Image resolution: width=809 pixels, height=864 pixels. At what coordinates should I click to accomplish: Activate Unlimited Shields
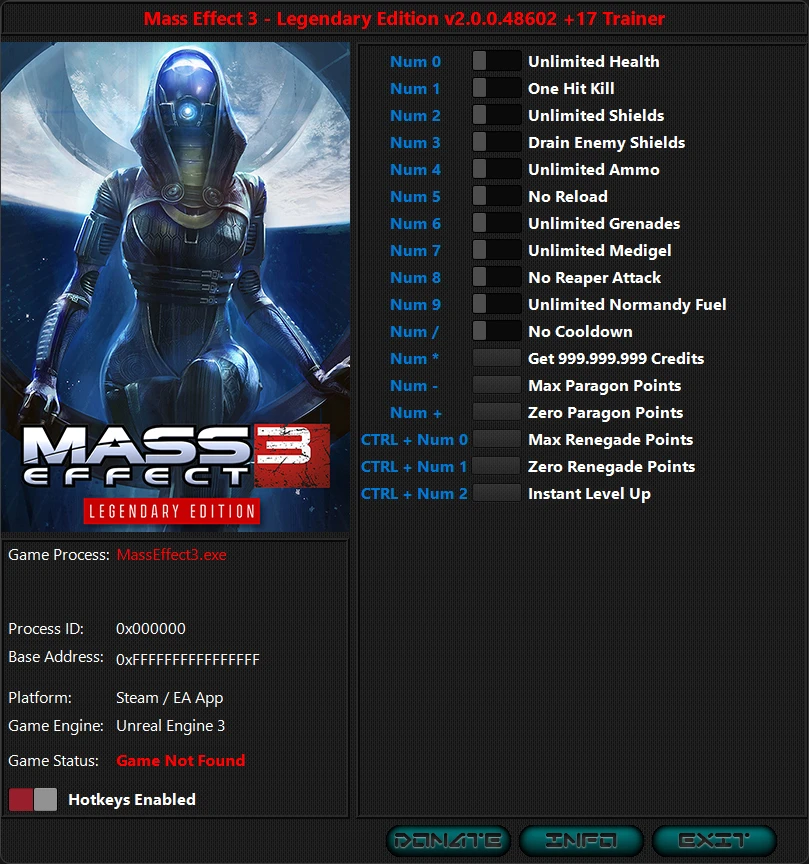point(497,115)
